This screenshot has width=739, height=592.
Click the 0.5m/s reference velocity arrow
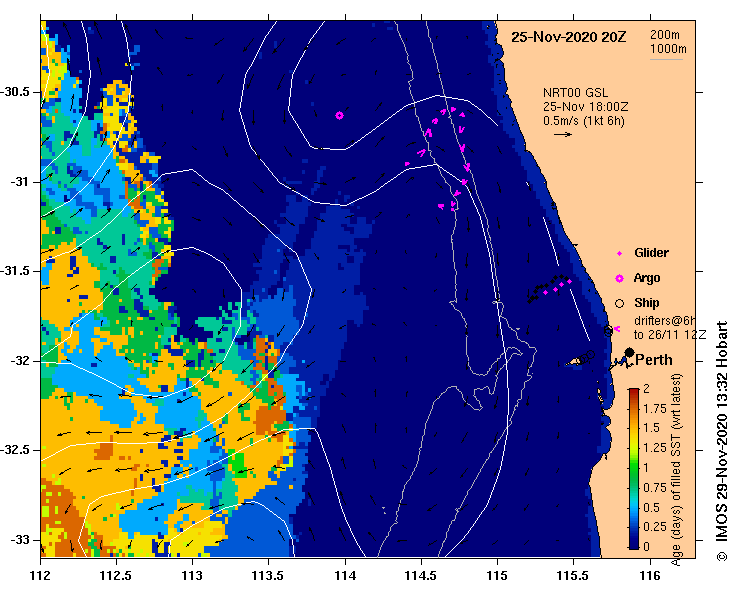563,134
